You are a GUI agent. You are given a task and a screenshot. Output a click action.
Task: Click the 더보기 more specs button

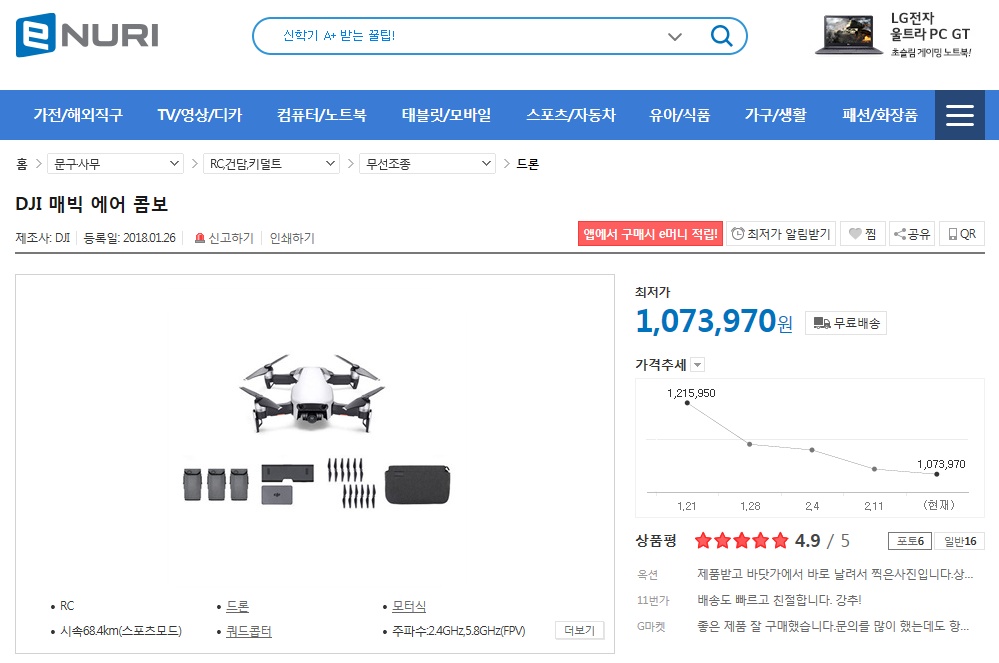click(x=579, y=630)
